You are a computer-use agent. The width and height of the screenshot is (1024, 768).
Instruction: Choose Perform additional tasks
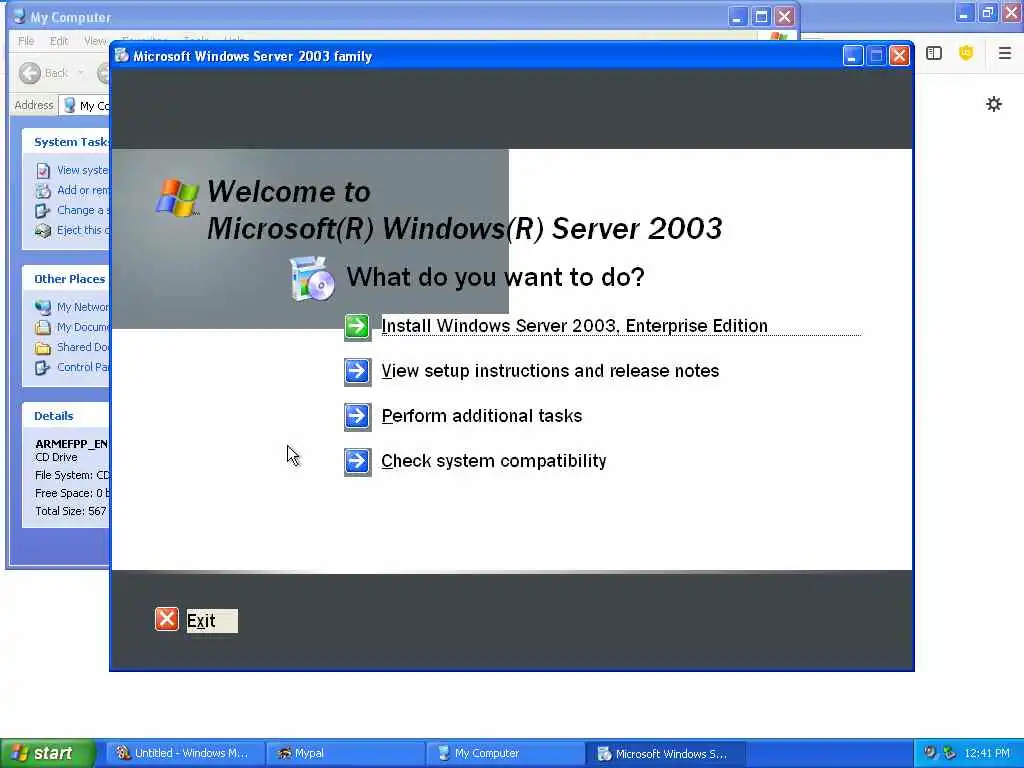pyautogui.click(x=481, y=416)
